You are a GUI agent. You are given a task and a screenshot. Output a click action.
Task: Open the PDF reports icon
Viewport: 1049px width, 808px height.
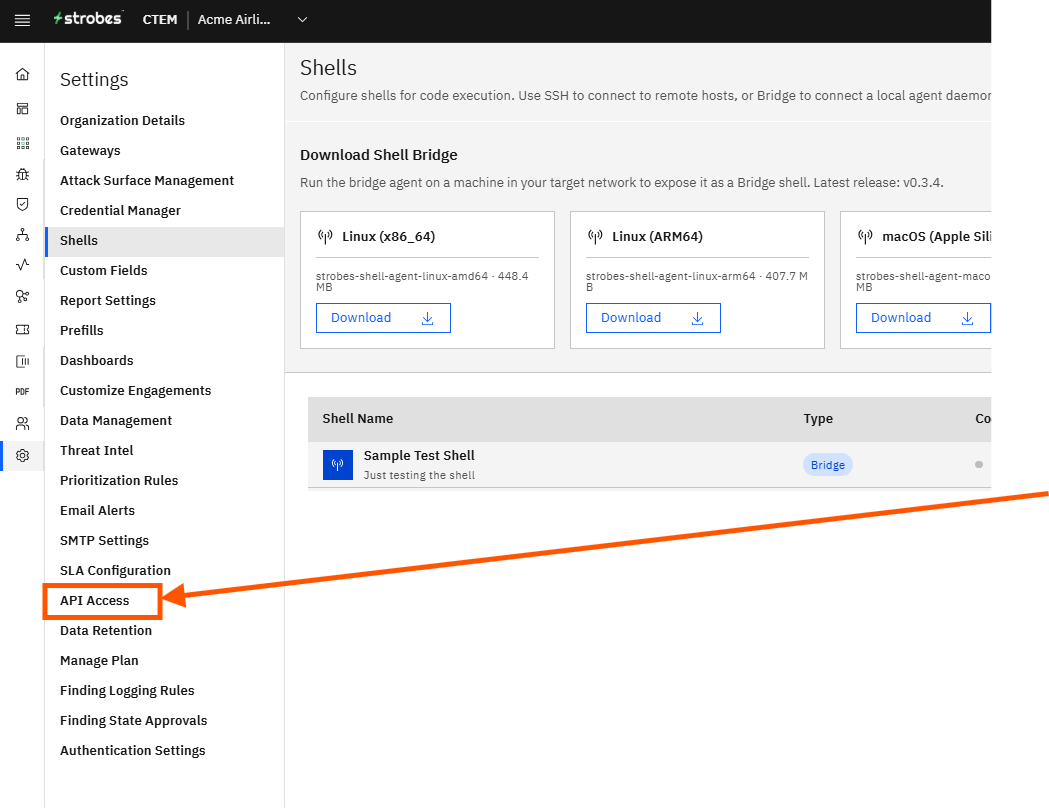22,391
